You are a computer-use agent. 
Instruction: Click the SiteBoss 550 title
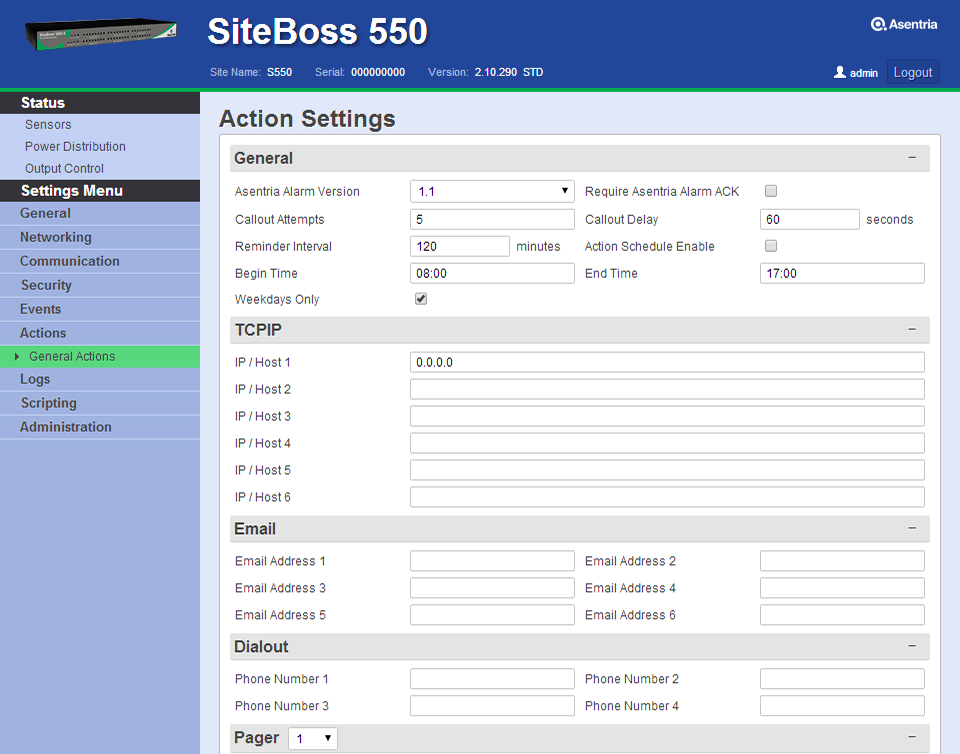(317, 31)
